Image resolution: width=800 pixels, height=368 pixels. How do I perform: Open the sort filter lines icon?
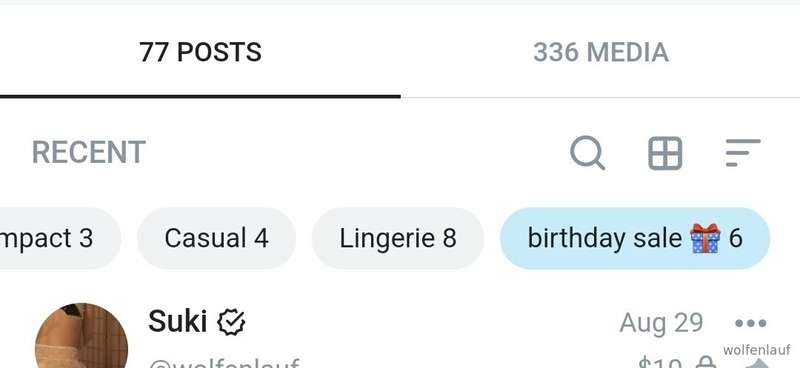pyautogui.click(x=743, y=152)
